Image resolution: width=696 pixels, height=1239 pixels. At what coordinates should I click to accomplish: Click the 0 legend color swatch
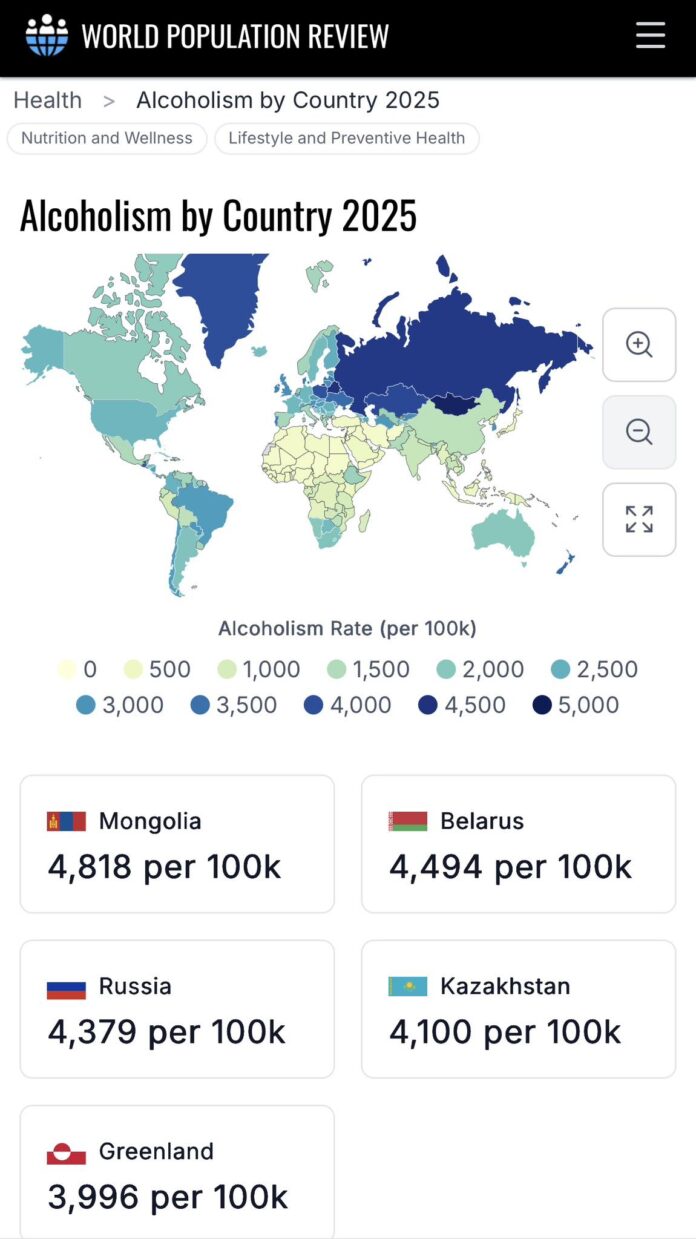pyautogui.click(x=67, y=670)
